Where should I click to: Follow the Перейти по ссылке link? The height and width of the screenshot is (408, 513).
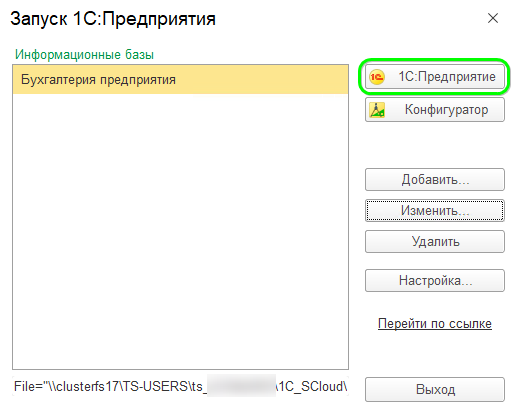tap(435, 324)
